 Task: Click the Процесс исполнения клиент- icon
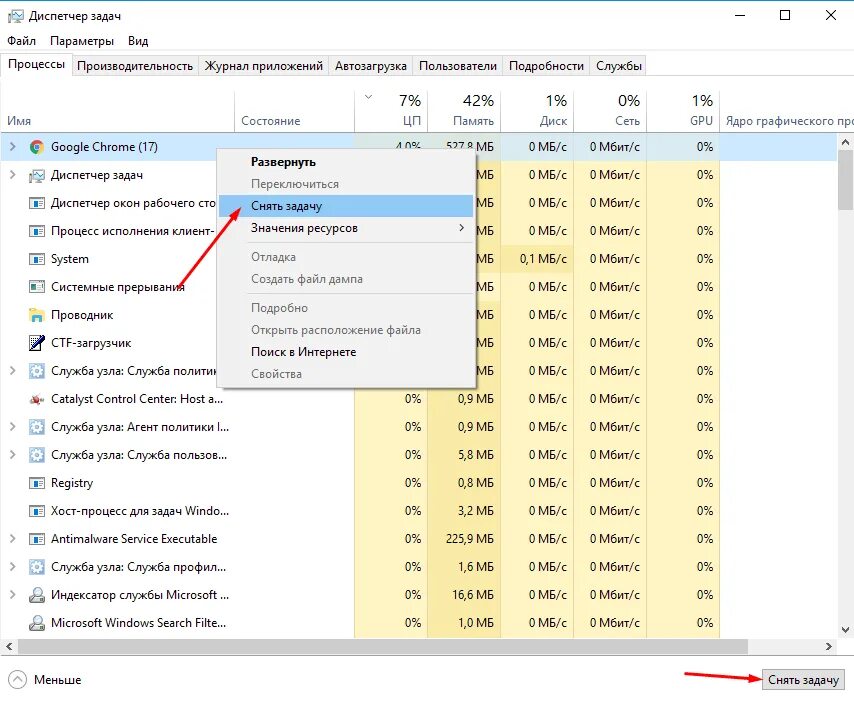36,231
